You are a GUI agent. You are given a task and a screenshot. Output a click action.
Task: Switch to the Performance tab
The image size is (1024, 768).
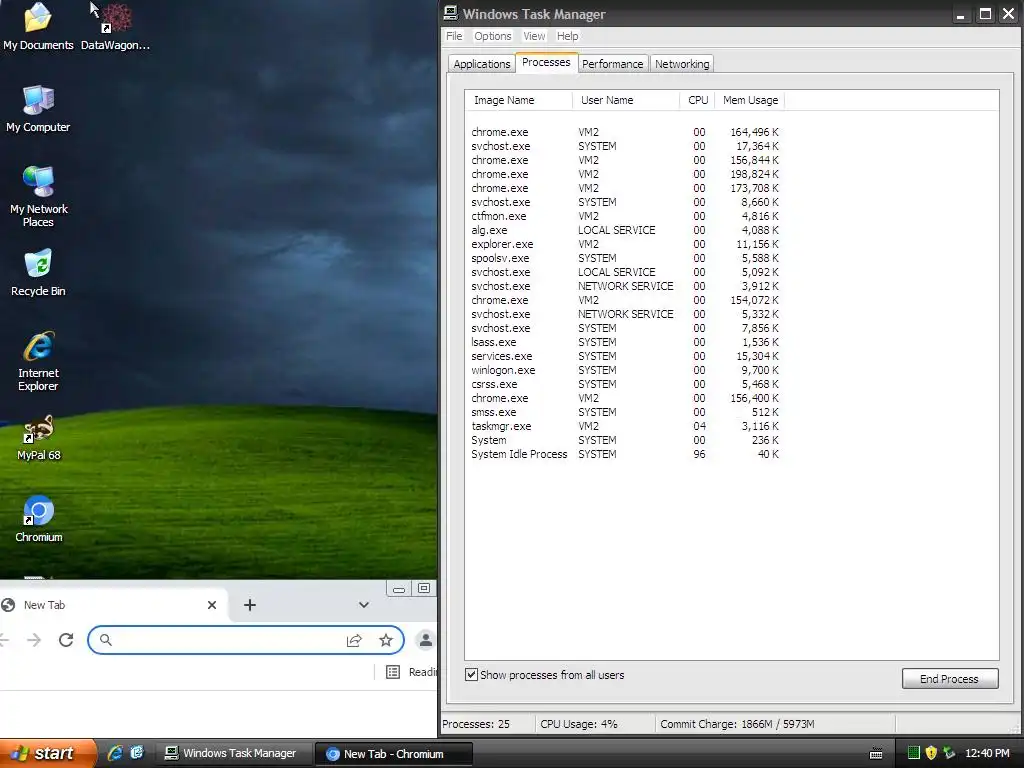612,63
